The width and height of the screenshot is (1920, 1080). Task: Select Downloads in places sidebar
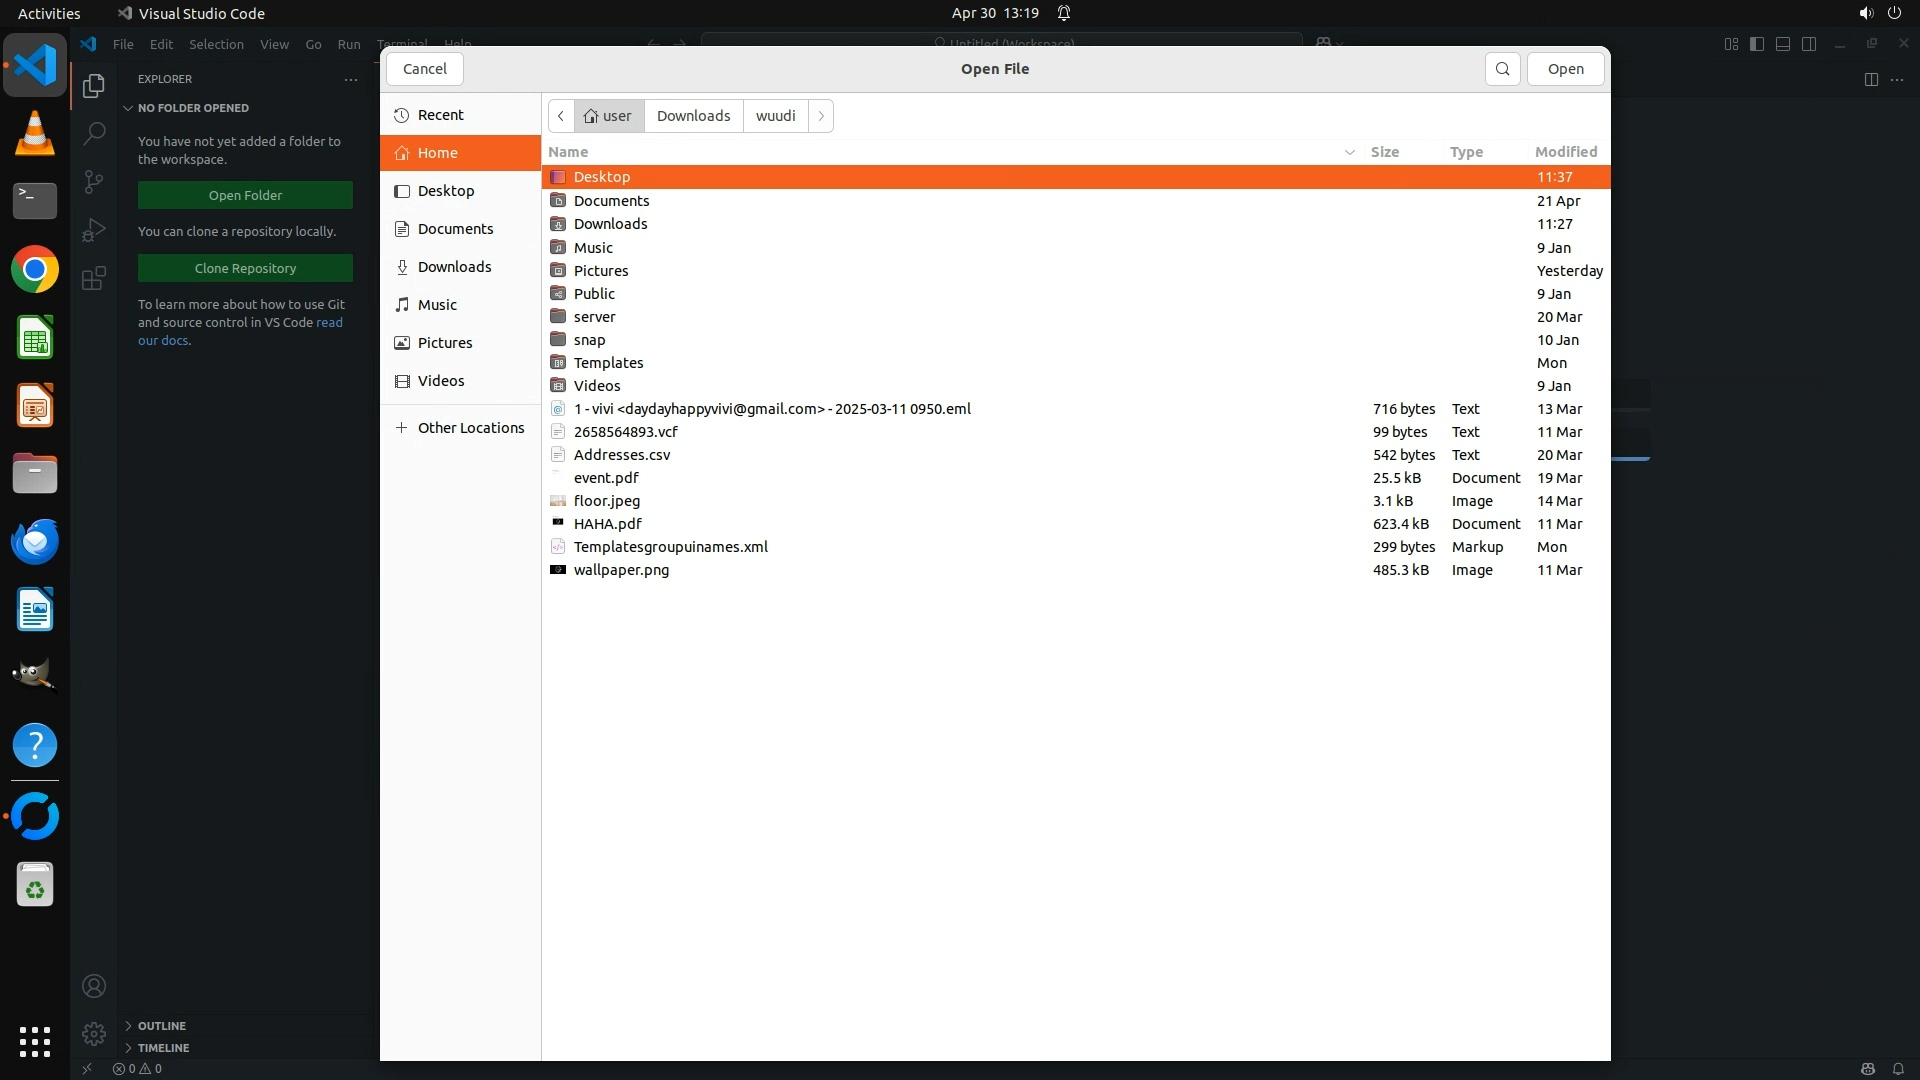(454, 267)
